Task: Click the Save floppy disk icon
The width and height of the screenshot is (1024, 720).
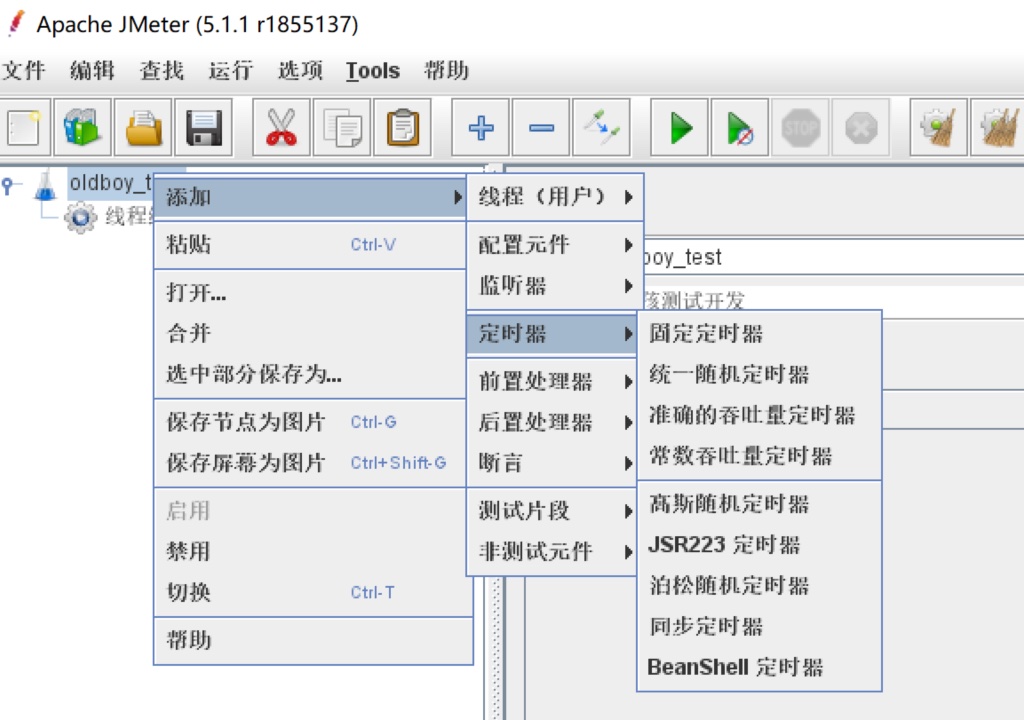Action: point(204,128)
